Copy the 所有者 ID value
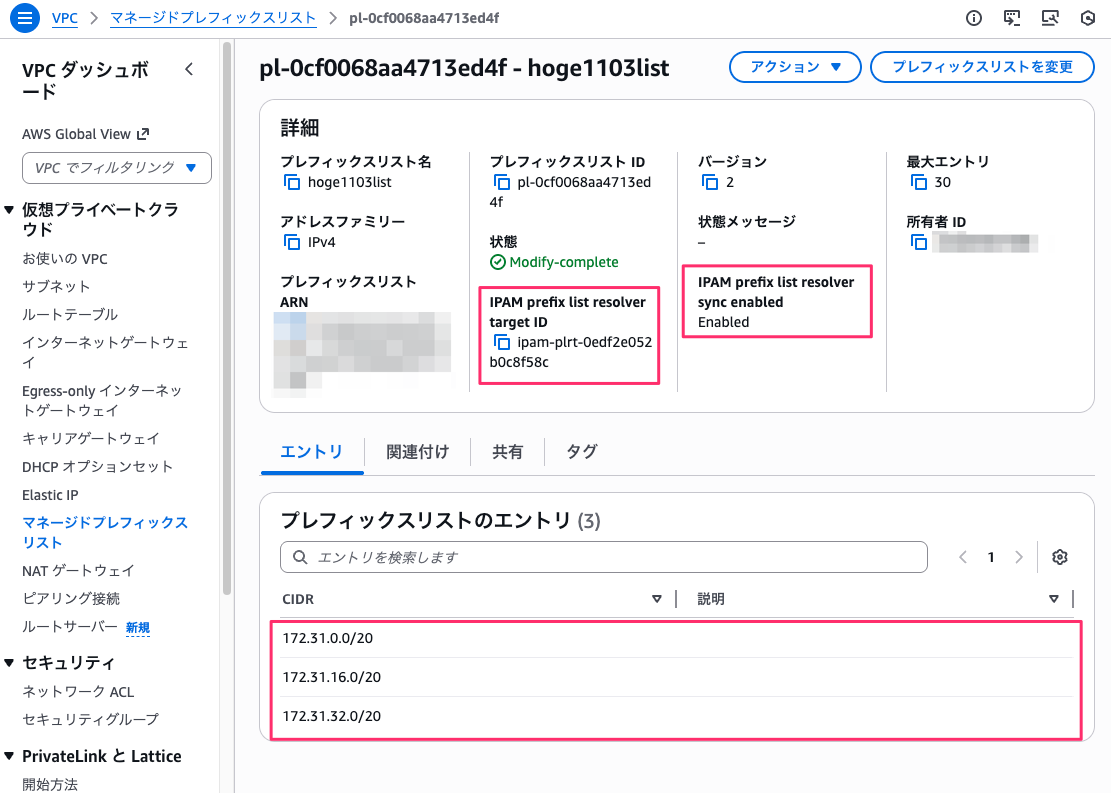This screenshot has width=1111, height=793. point(919,242)
